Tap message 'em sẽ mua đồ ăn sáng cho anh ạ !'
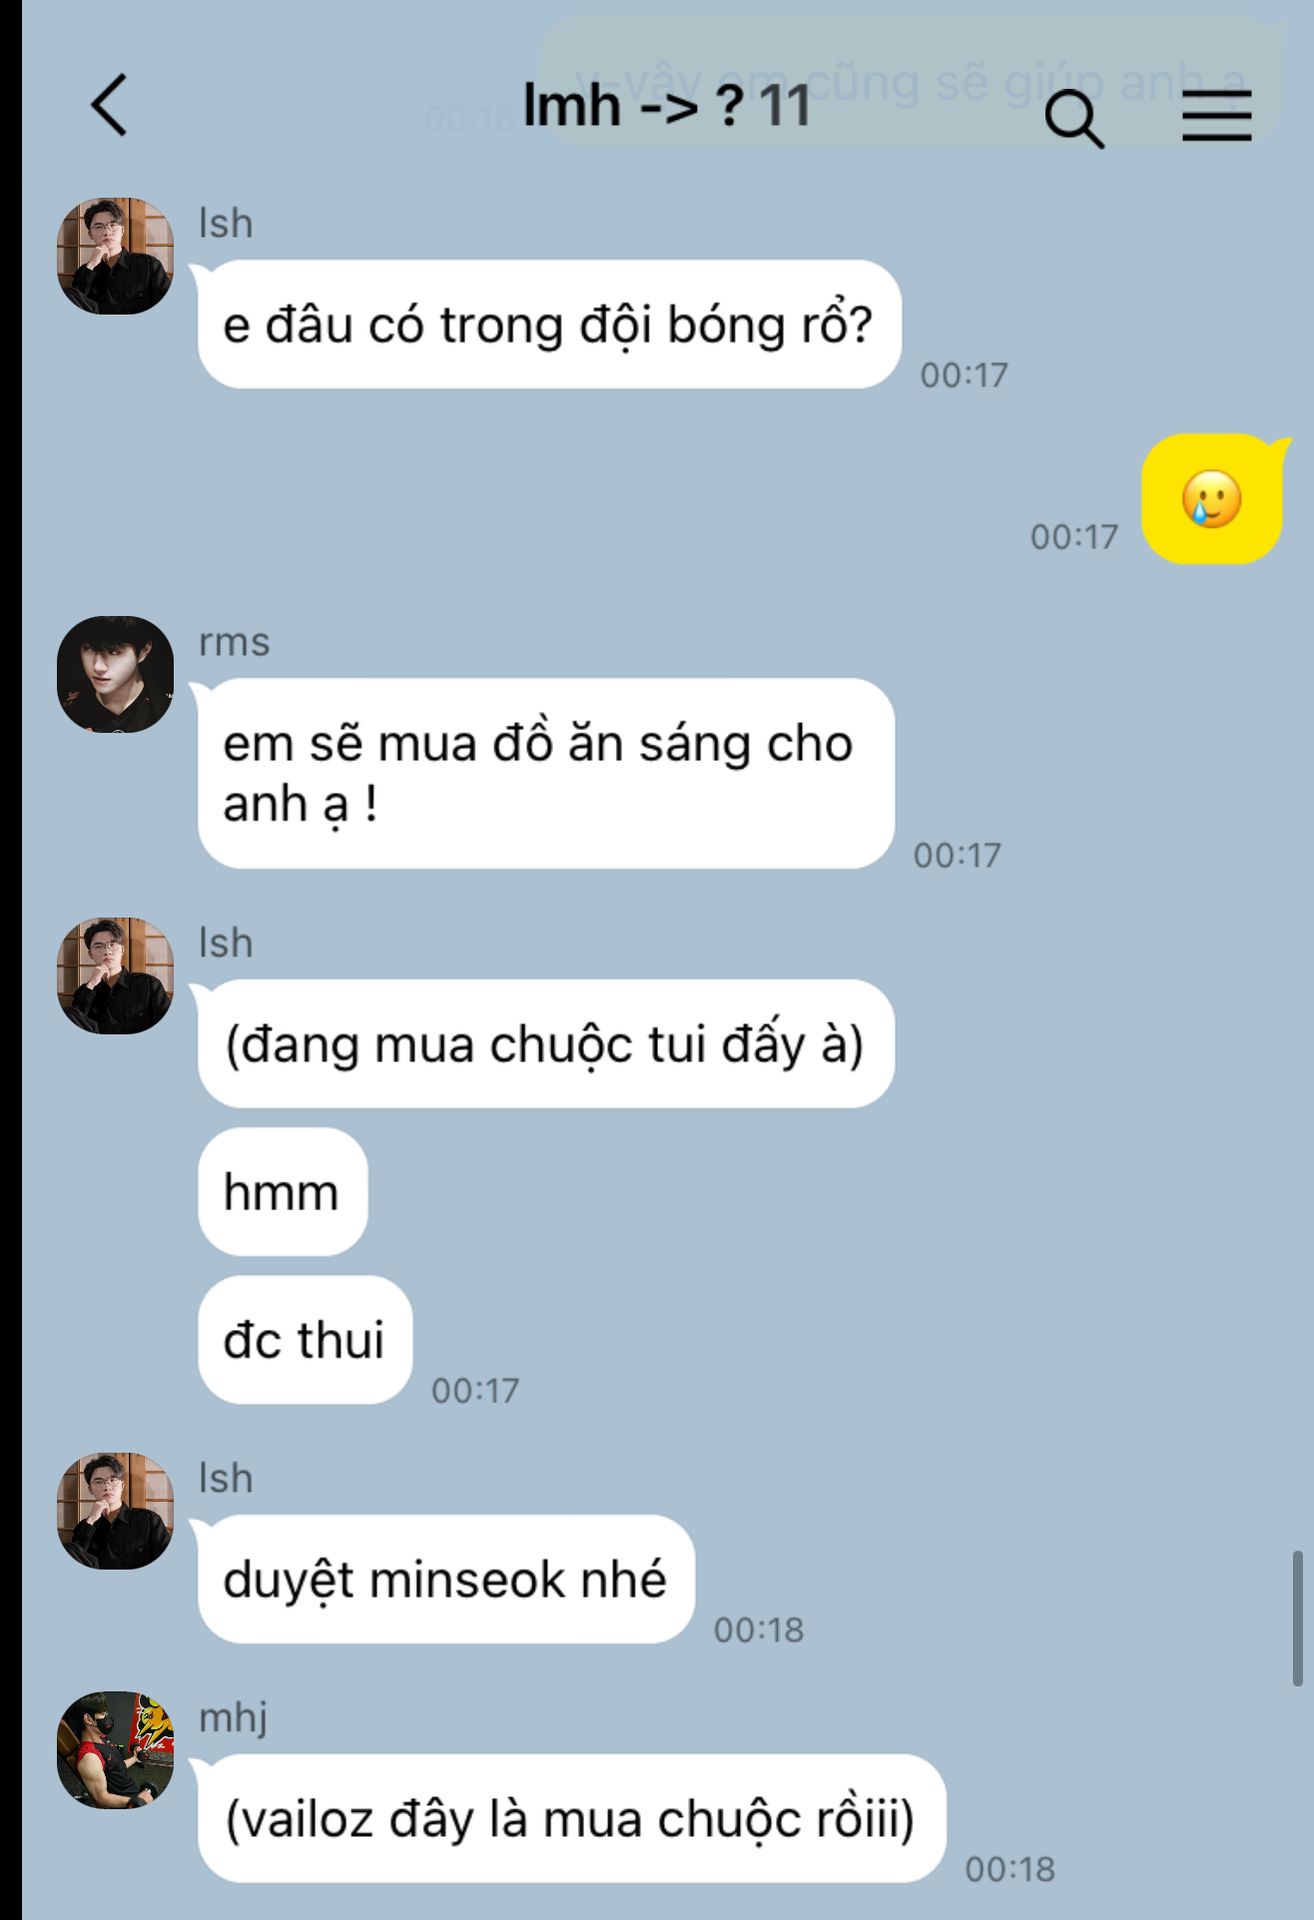 [x=546, y=773]
